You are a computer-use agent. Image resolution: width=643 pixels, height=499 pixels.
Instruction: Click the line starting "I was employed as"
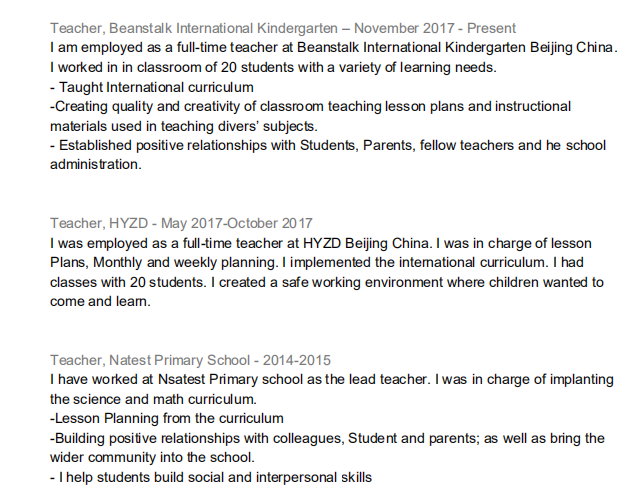tap(321, 243)
